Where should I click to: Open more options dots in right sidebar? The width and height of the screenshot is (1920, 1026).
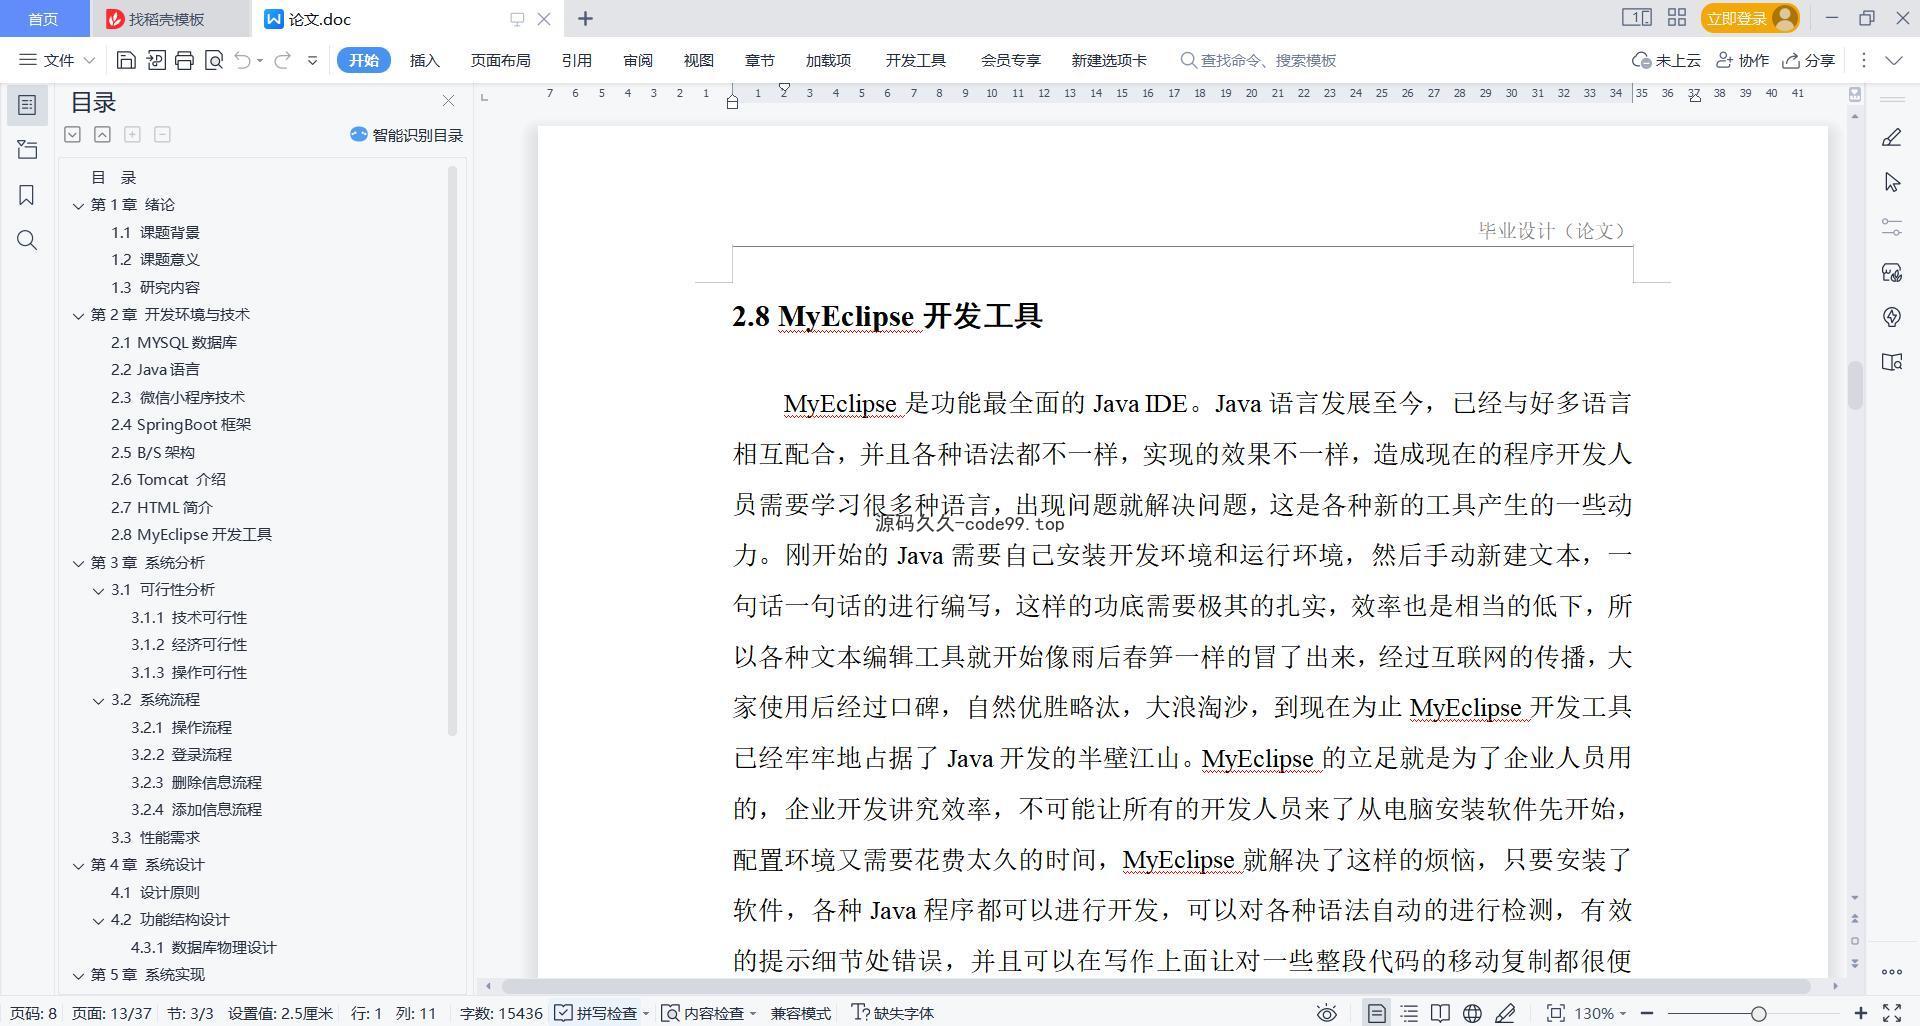point(1891,971)
